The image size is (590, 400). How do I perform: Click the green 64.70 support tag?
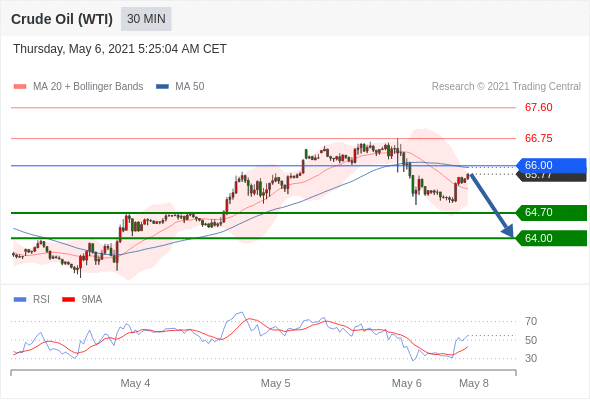coord(550,213)
